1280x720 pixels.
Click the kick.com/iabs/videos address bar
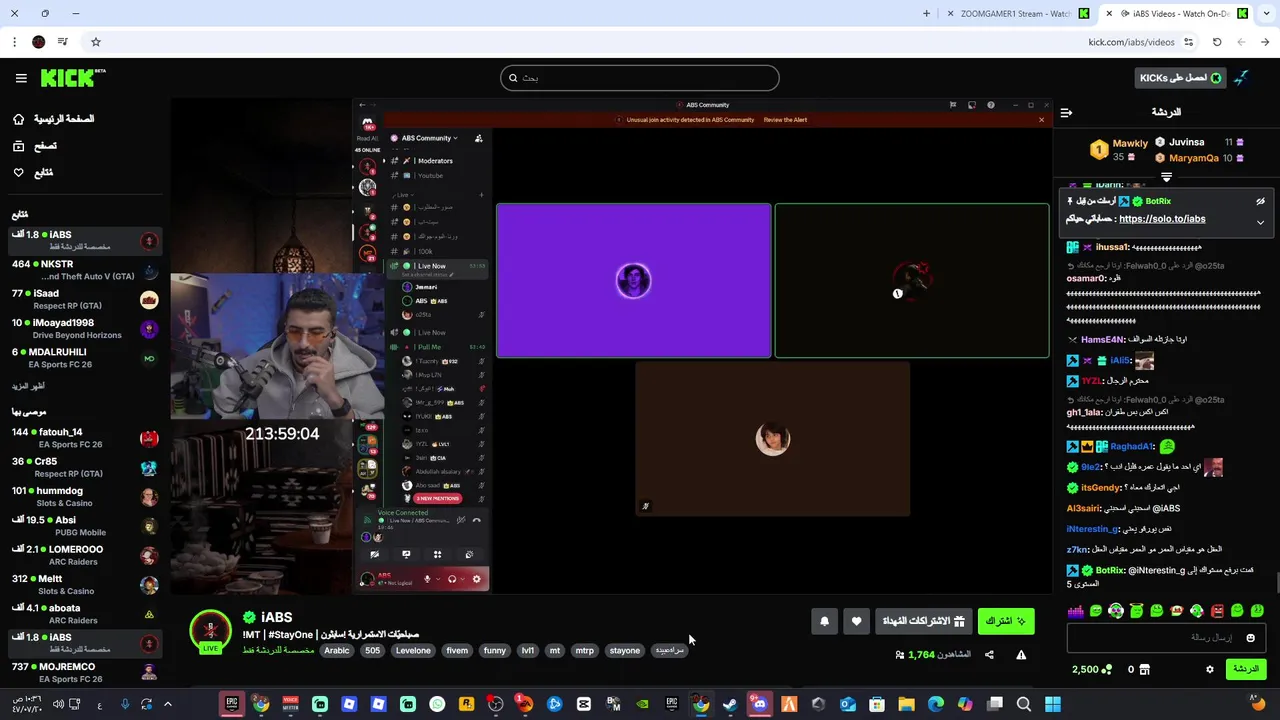pyautogui.click(x=1131, y=42)
